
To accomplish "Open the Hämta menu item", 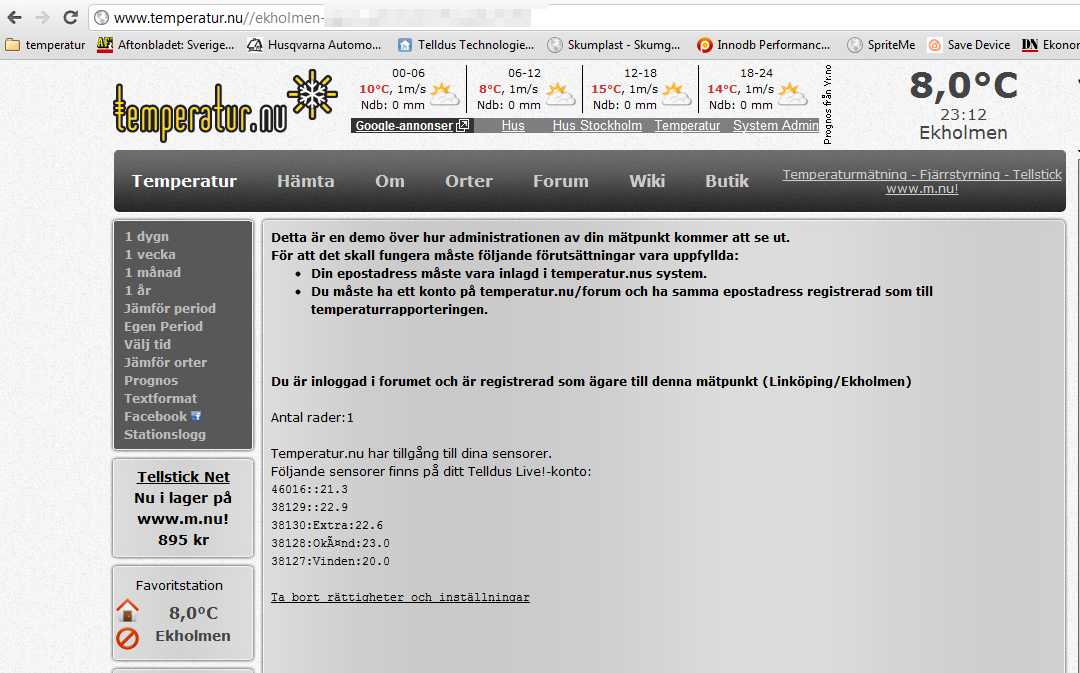I will tap(305, 181).
